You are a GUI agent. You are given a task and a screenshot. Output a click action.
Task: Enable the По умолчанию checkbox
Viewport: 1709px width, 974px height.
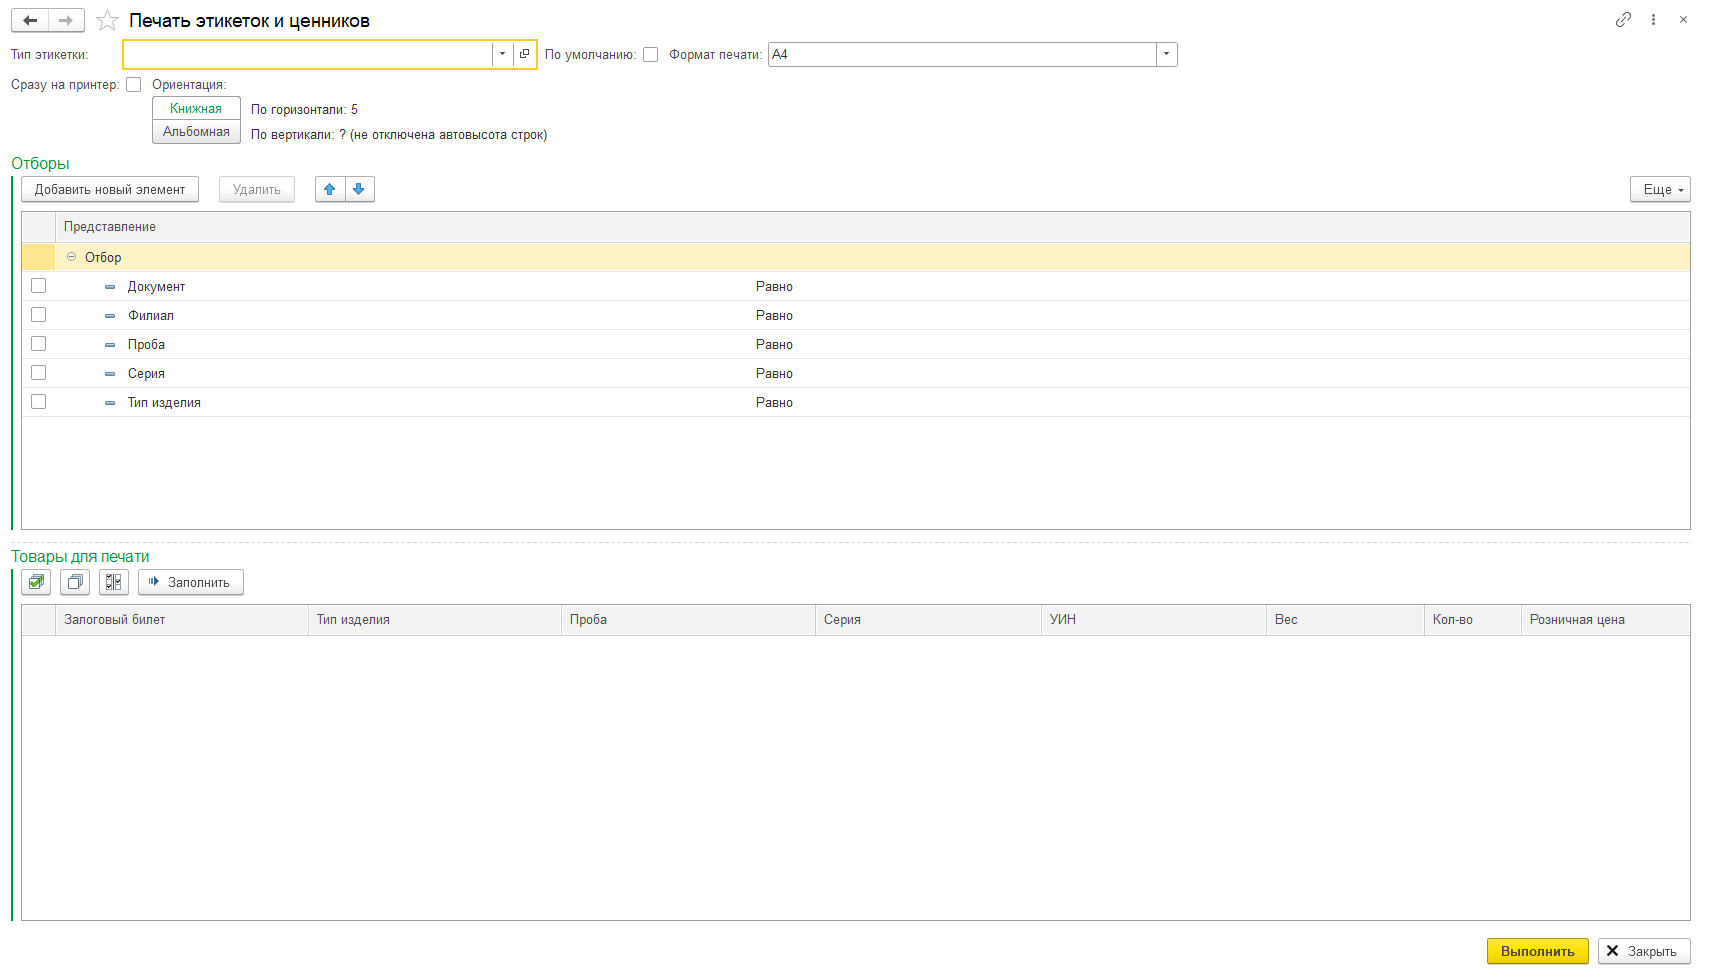(x=651, y=55)
